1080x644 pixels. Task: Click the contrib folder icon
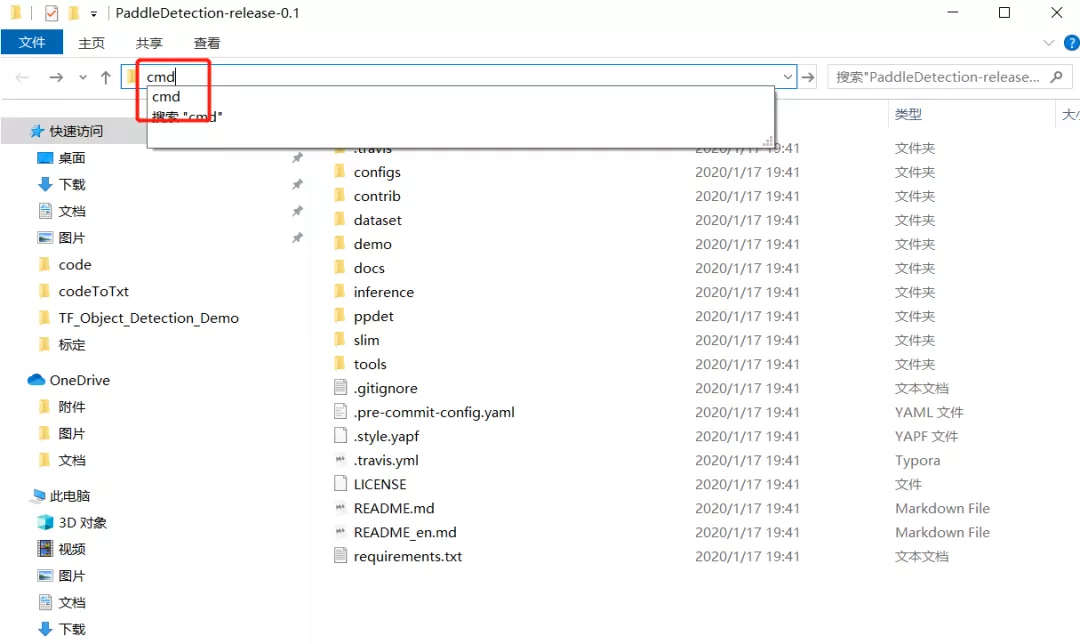340,196
